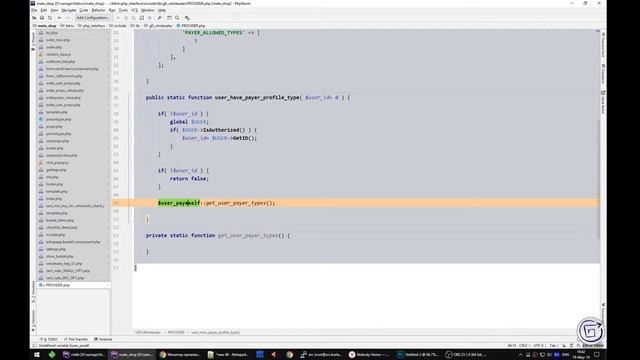Switch to the Photoshop Untitled-2 taskbar app

(x=418, y=355)
